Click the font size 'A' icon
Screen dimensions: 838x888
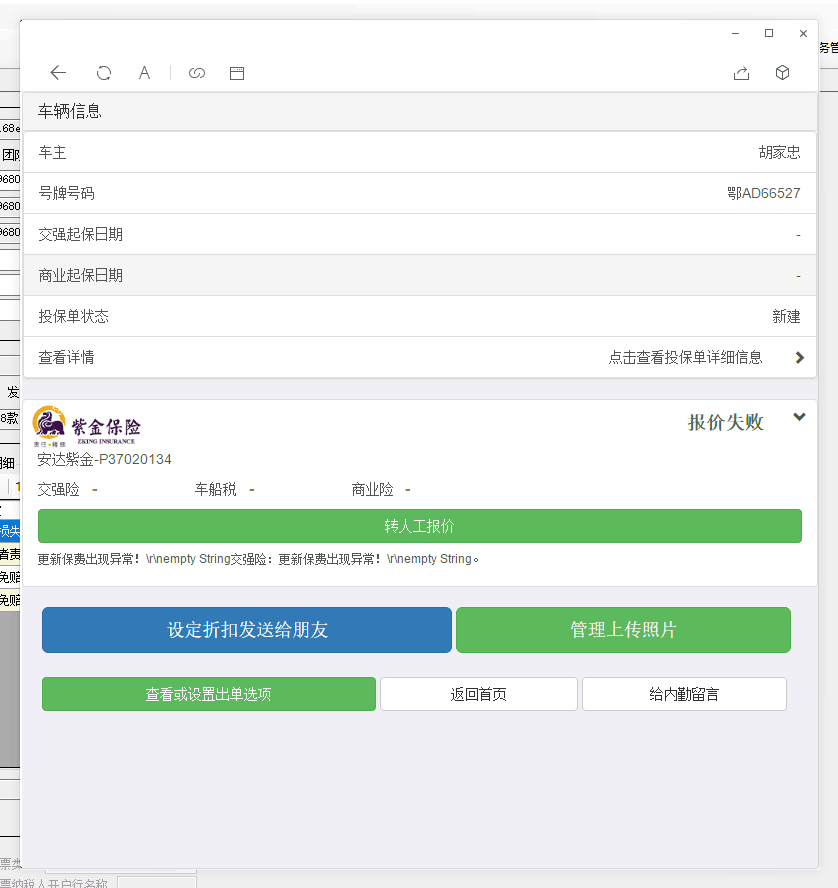(144, 73)
